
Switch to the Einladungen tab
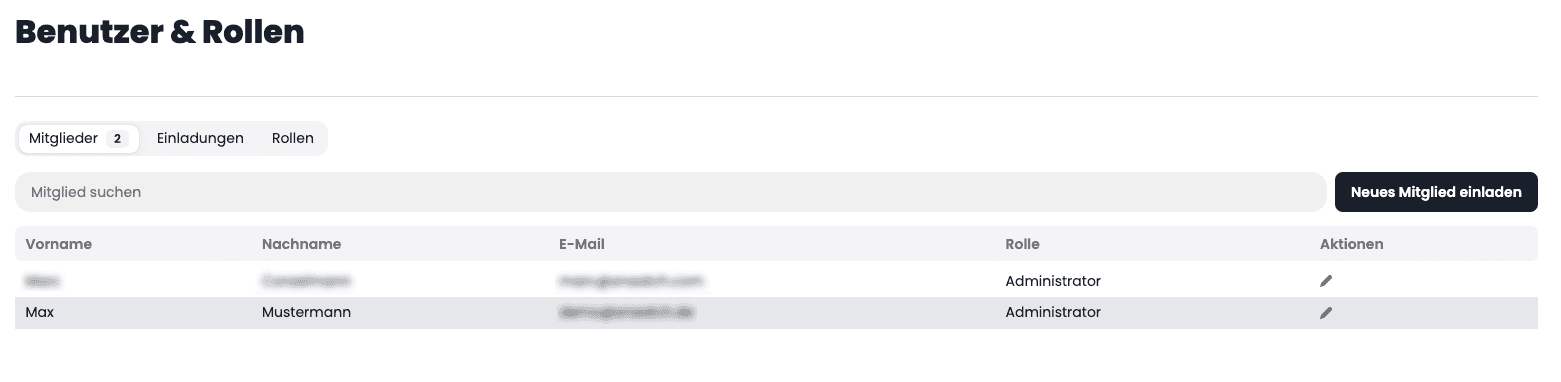pyautogui.click(x=200, y=139)
